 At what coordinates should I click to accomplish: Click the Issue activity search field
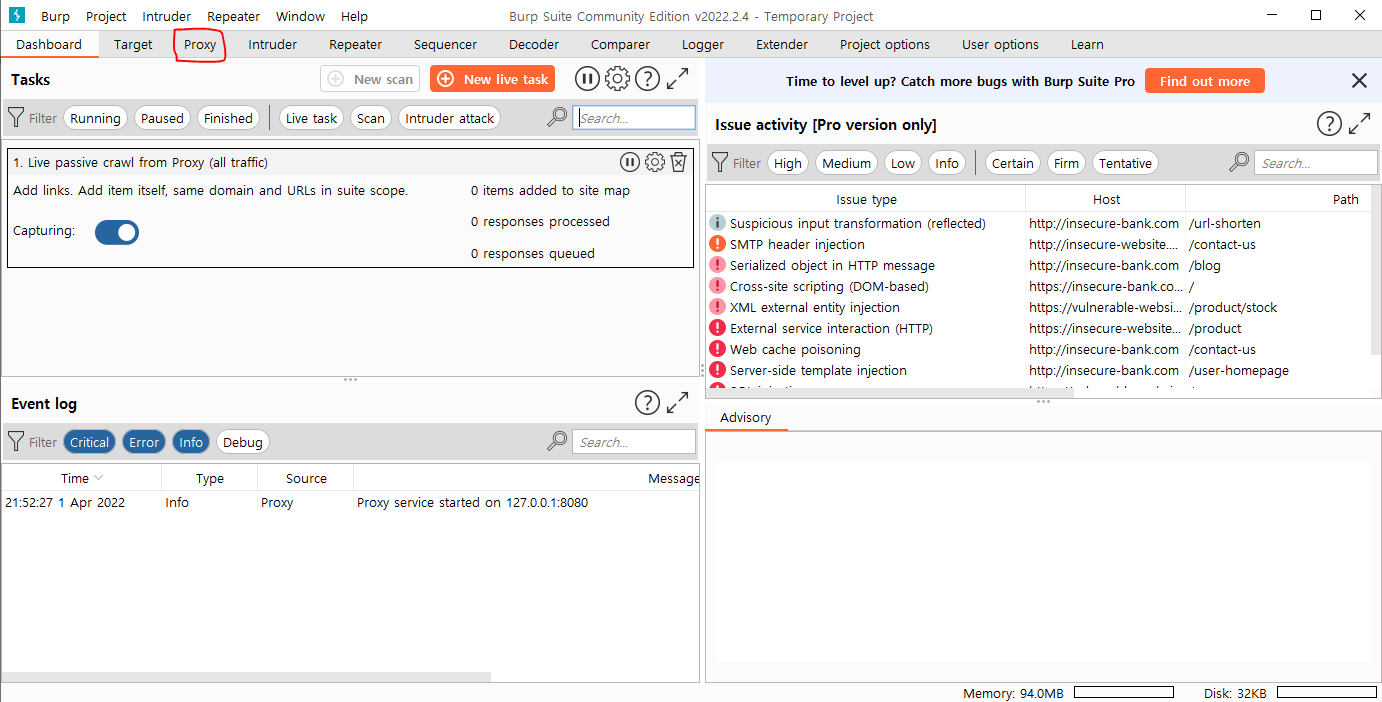pyautogui.click(x=1317, y=163)
